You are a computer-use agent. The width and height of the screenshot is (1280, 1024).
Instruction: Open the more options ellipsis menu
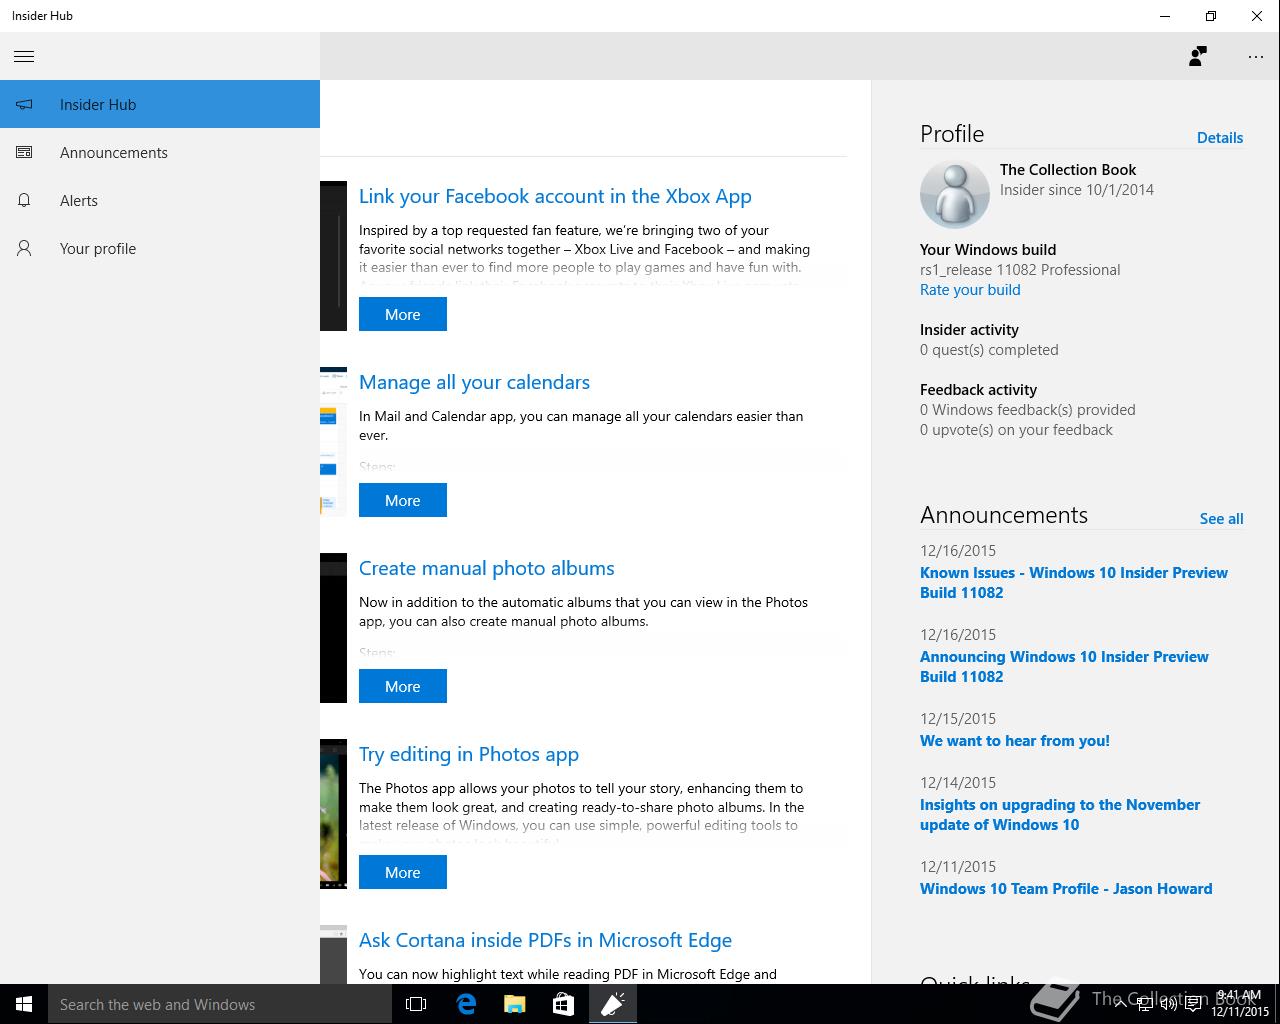click(1256, 57)
